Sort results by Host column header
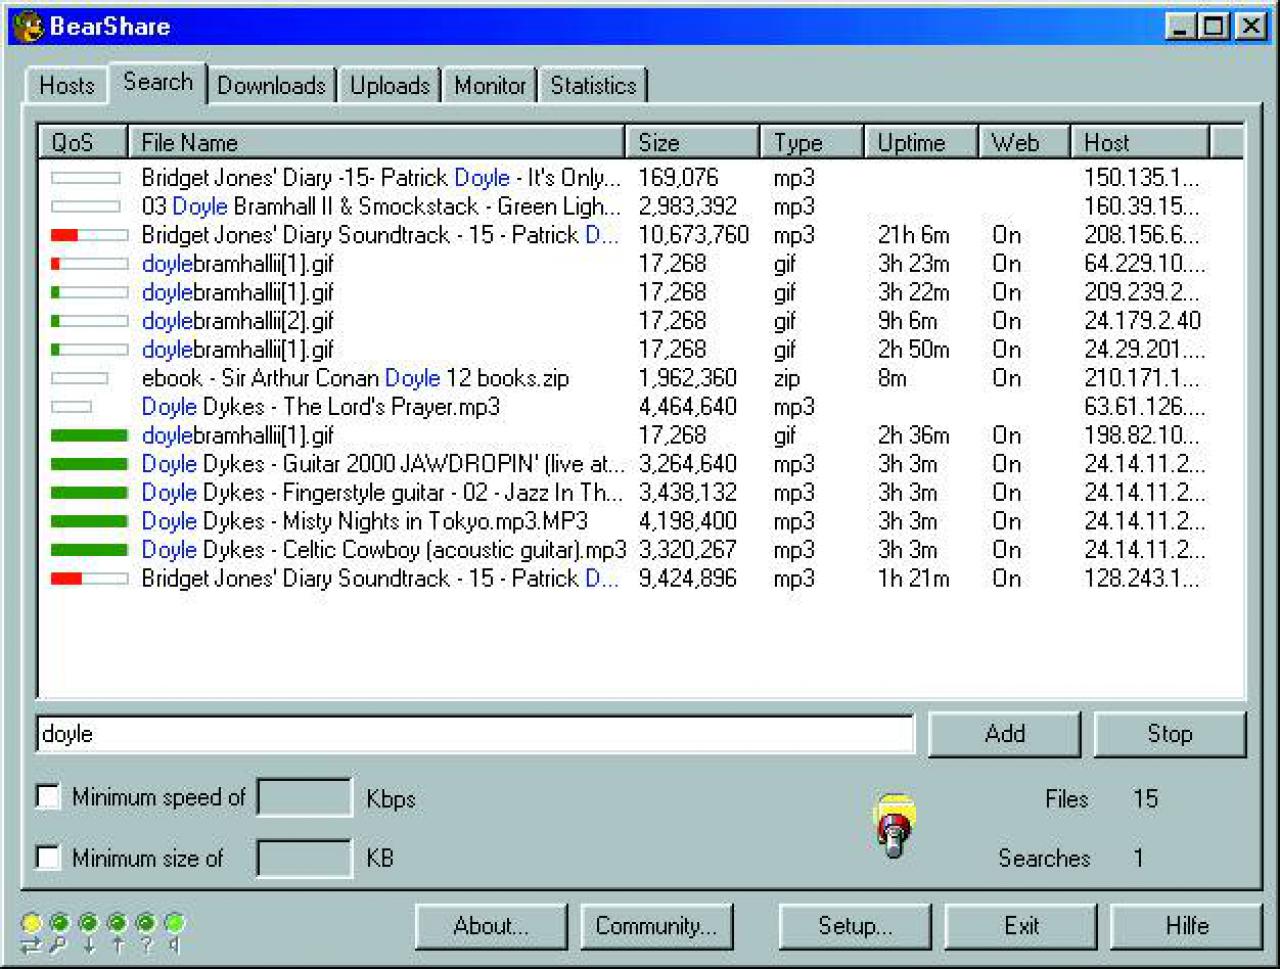This screenshot has height=969, width=1280. 1140,143
